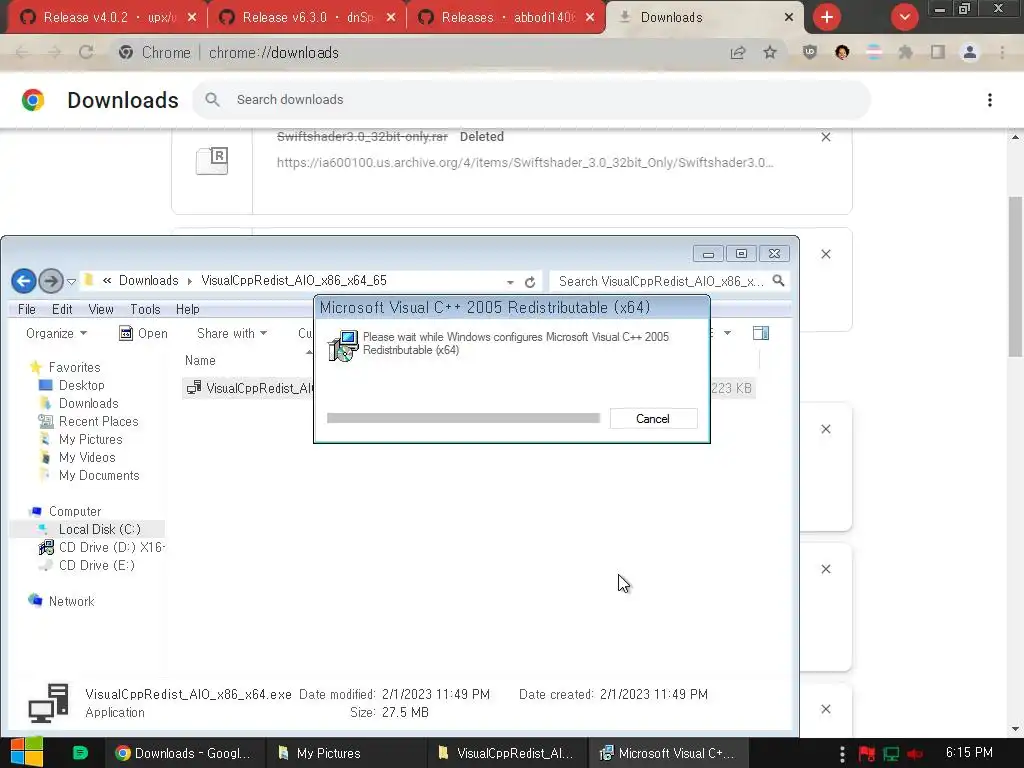Open the change-view options dropdown arrow
The width and height of the screenshot is (1024, 768).
pos(727,333)
